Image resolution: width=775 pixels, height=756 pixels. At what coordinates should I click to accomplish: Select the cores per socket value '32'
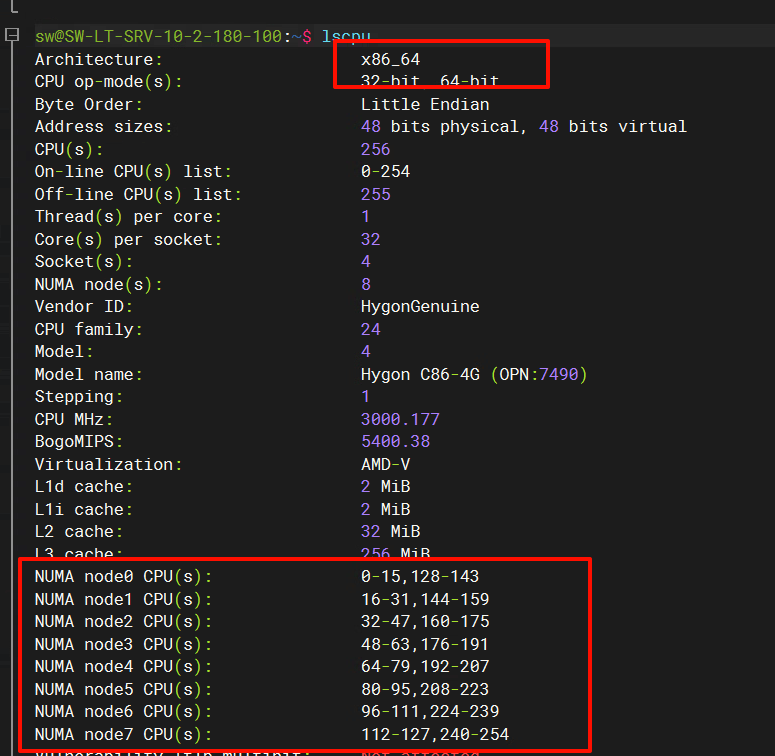point(371,240)
